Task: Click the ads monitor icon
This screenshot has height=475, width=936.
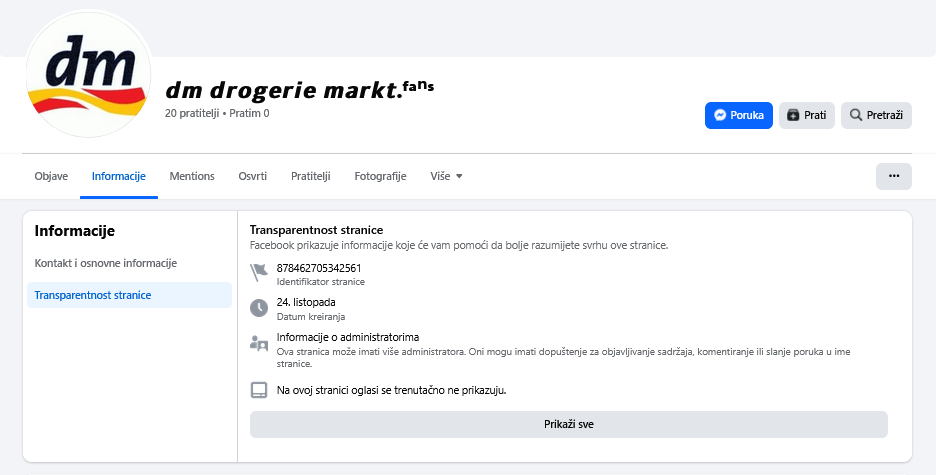Action: 259,390
